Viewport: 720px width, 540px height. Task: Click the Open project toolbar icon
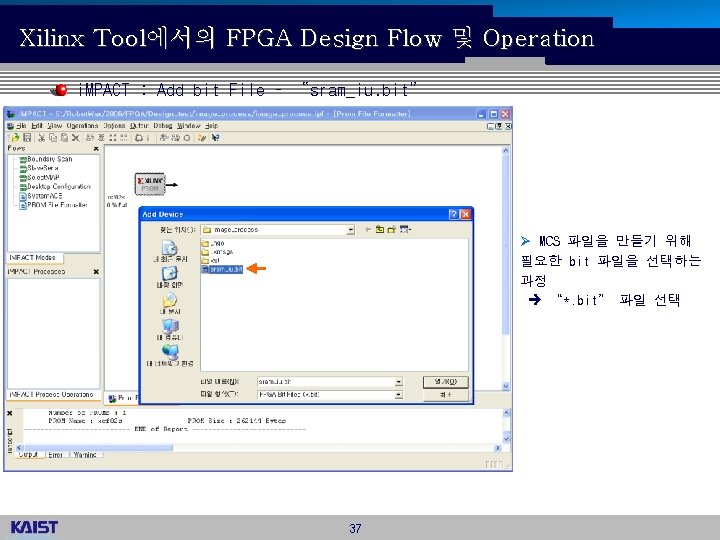(x=15, y=137)
